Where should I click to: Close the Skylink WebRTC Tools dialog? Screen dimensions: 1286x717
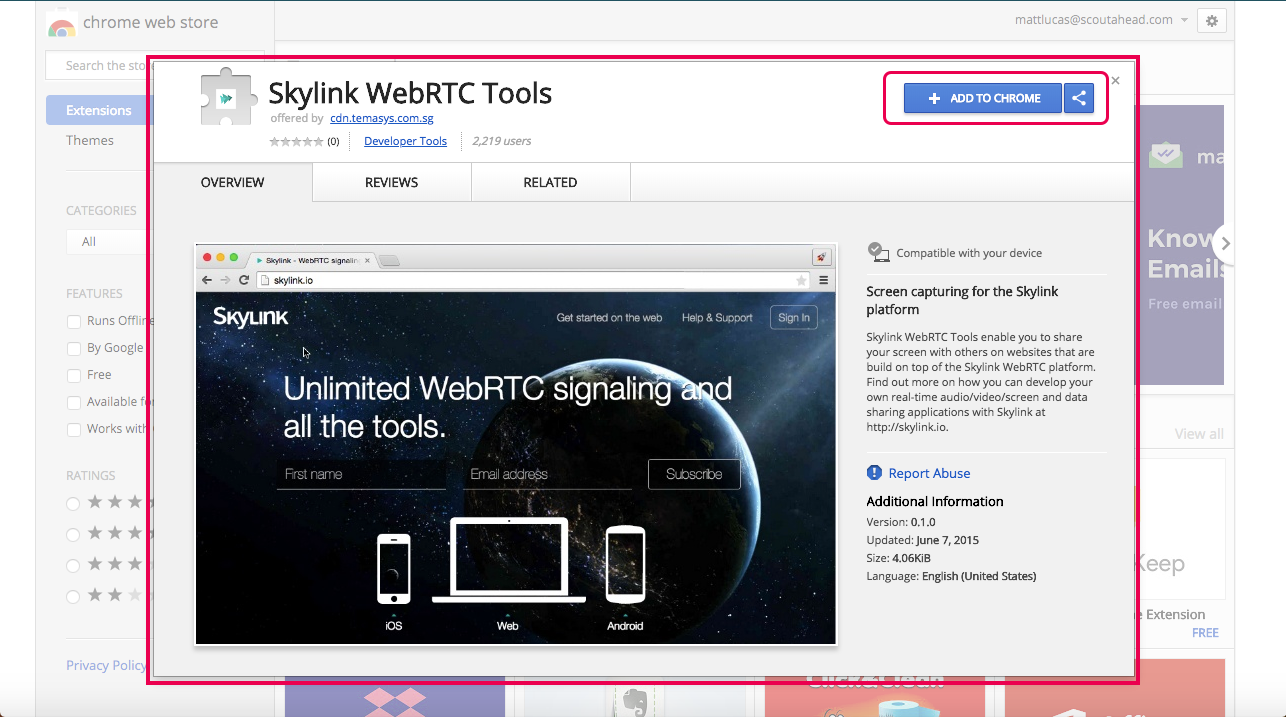click(x=1115, y=81)
